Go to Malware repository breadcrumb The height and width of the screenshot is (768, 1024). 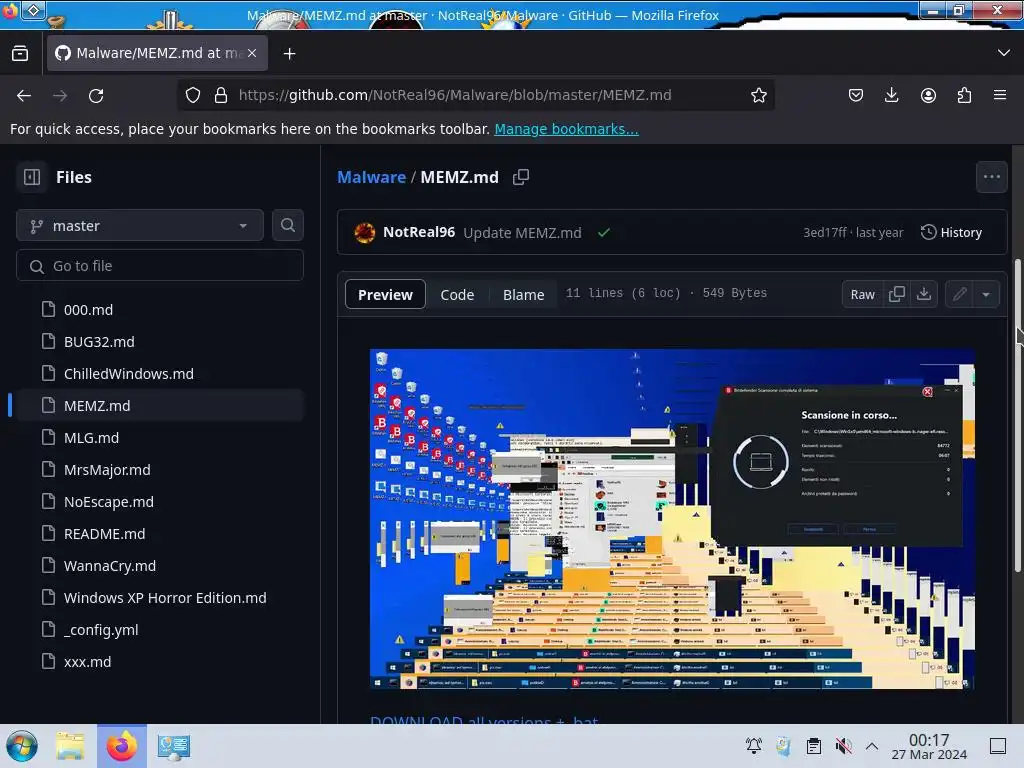pyautogui.click(x=372, y=177)
